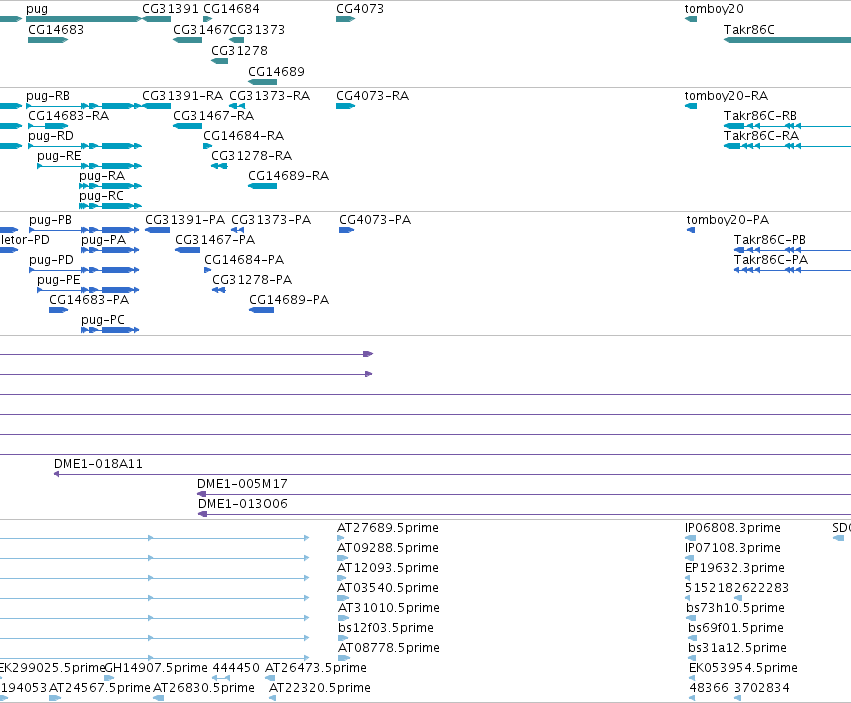Click protein label pug-PB
This screenshot has width=851, height=703.
(50, 220)
